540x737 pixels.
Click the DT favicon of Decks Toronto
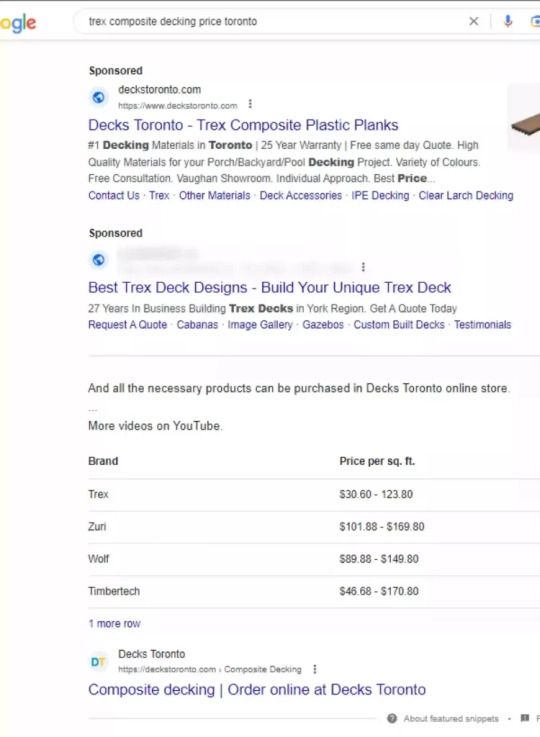click(98, 662)
